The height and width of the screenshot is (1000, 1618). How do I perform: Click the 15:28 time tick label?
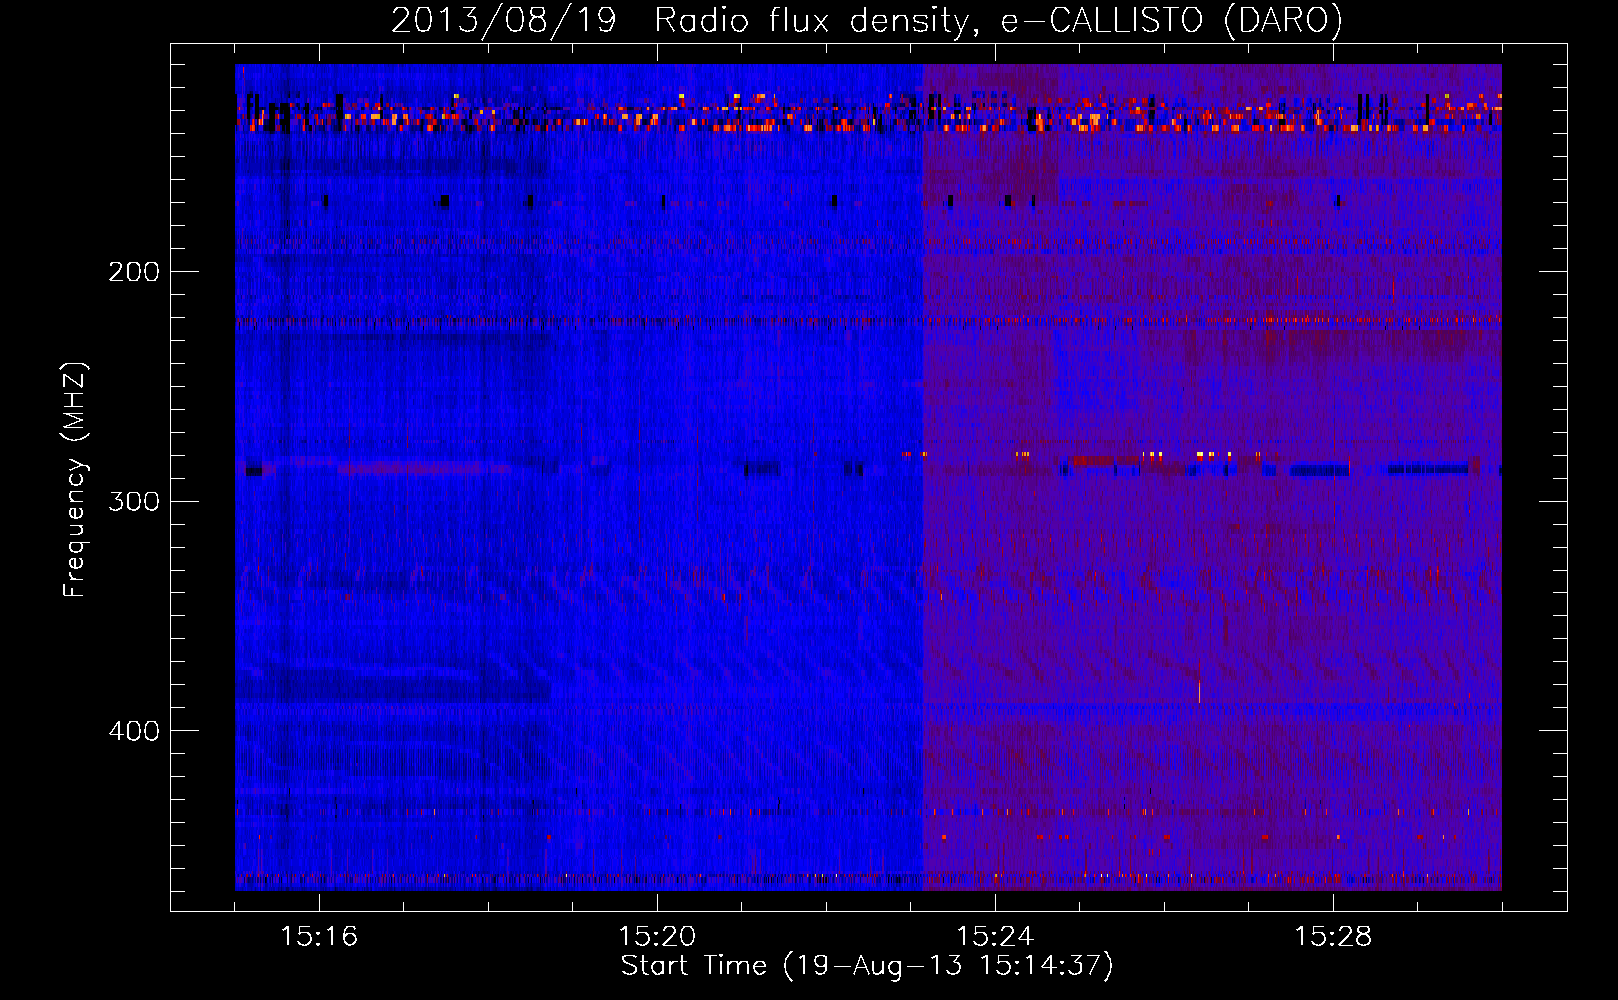coord(1333,937)
